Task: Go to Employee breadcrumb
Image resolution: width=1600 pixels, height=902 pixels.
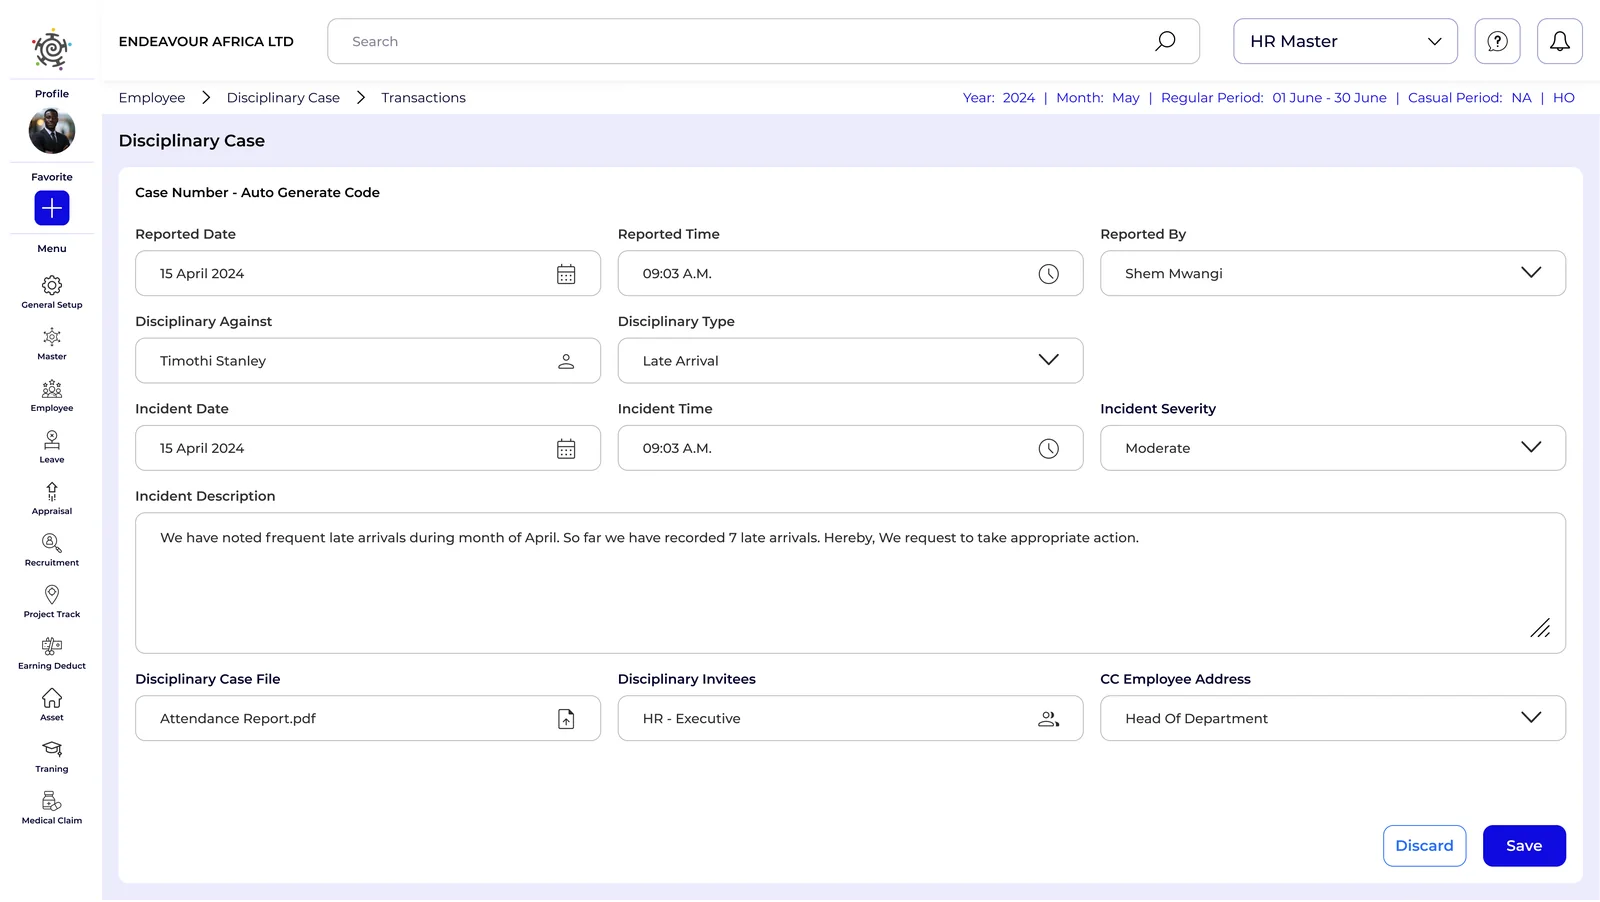Action: [x=152, y=98]
